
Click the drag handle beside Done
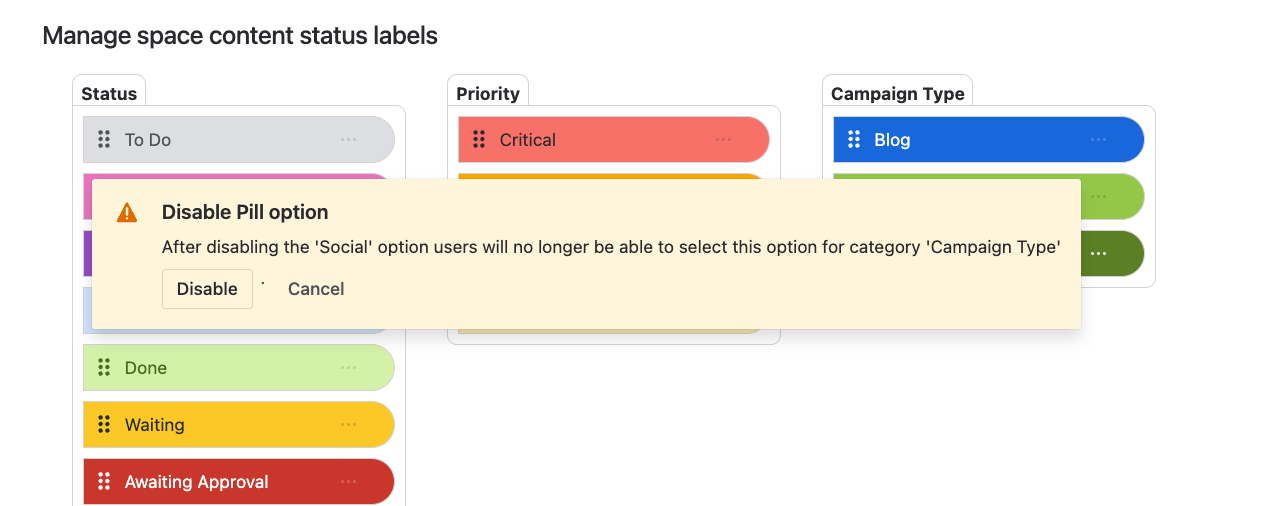click(104, 368)
